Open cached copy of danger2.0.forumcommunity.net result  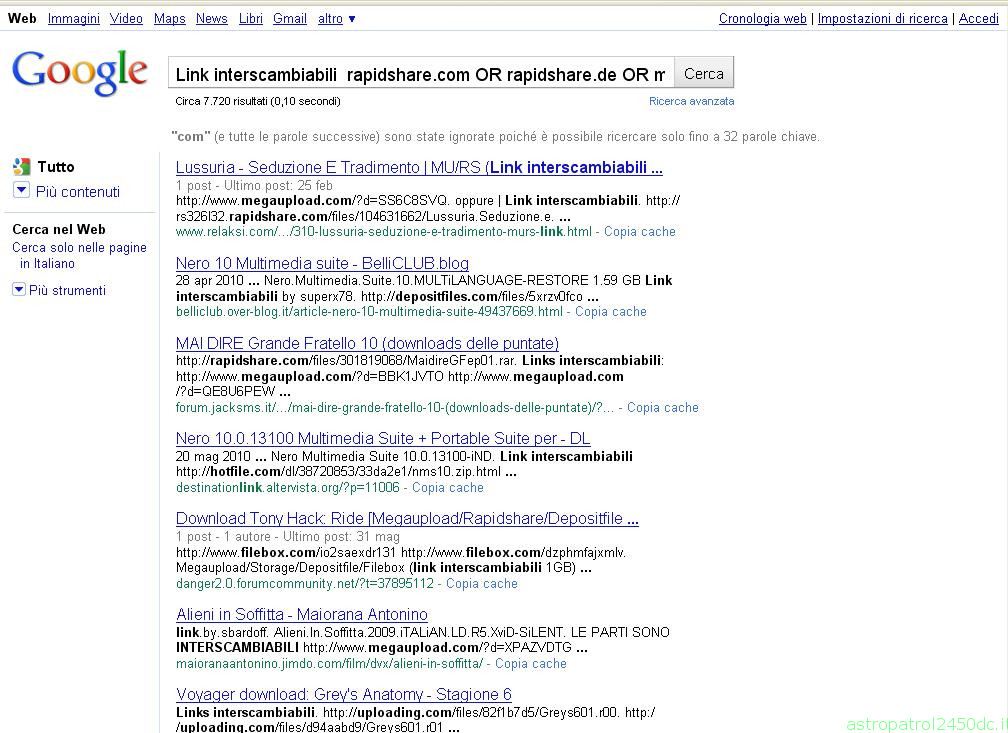click(482, 583)
